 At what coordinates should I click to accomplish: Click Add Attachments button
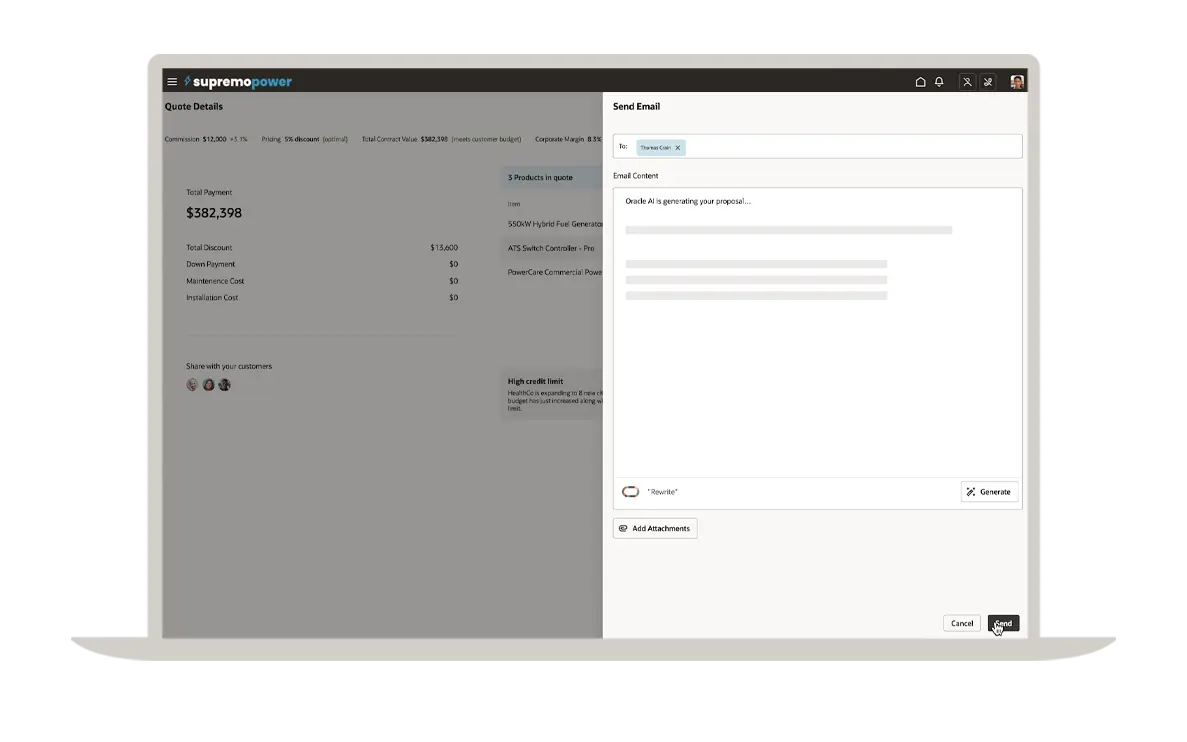click(x=655, y=528)
